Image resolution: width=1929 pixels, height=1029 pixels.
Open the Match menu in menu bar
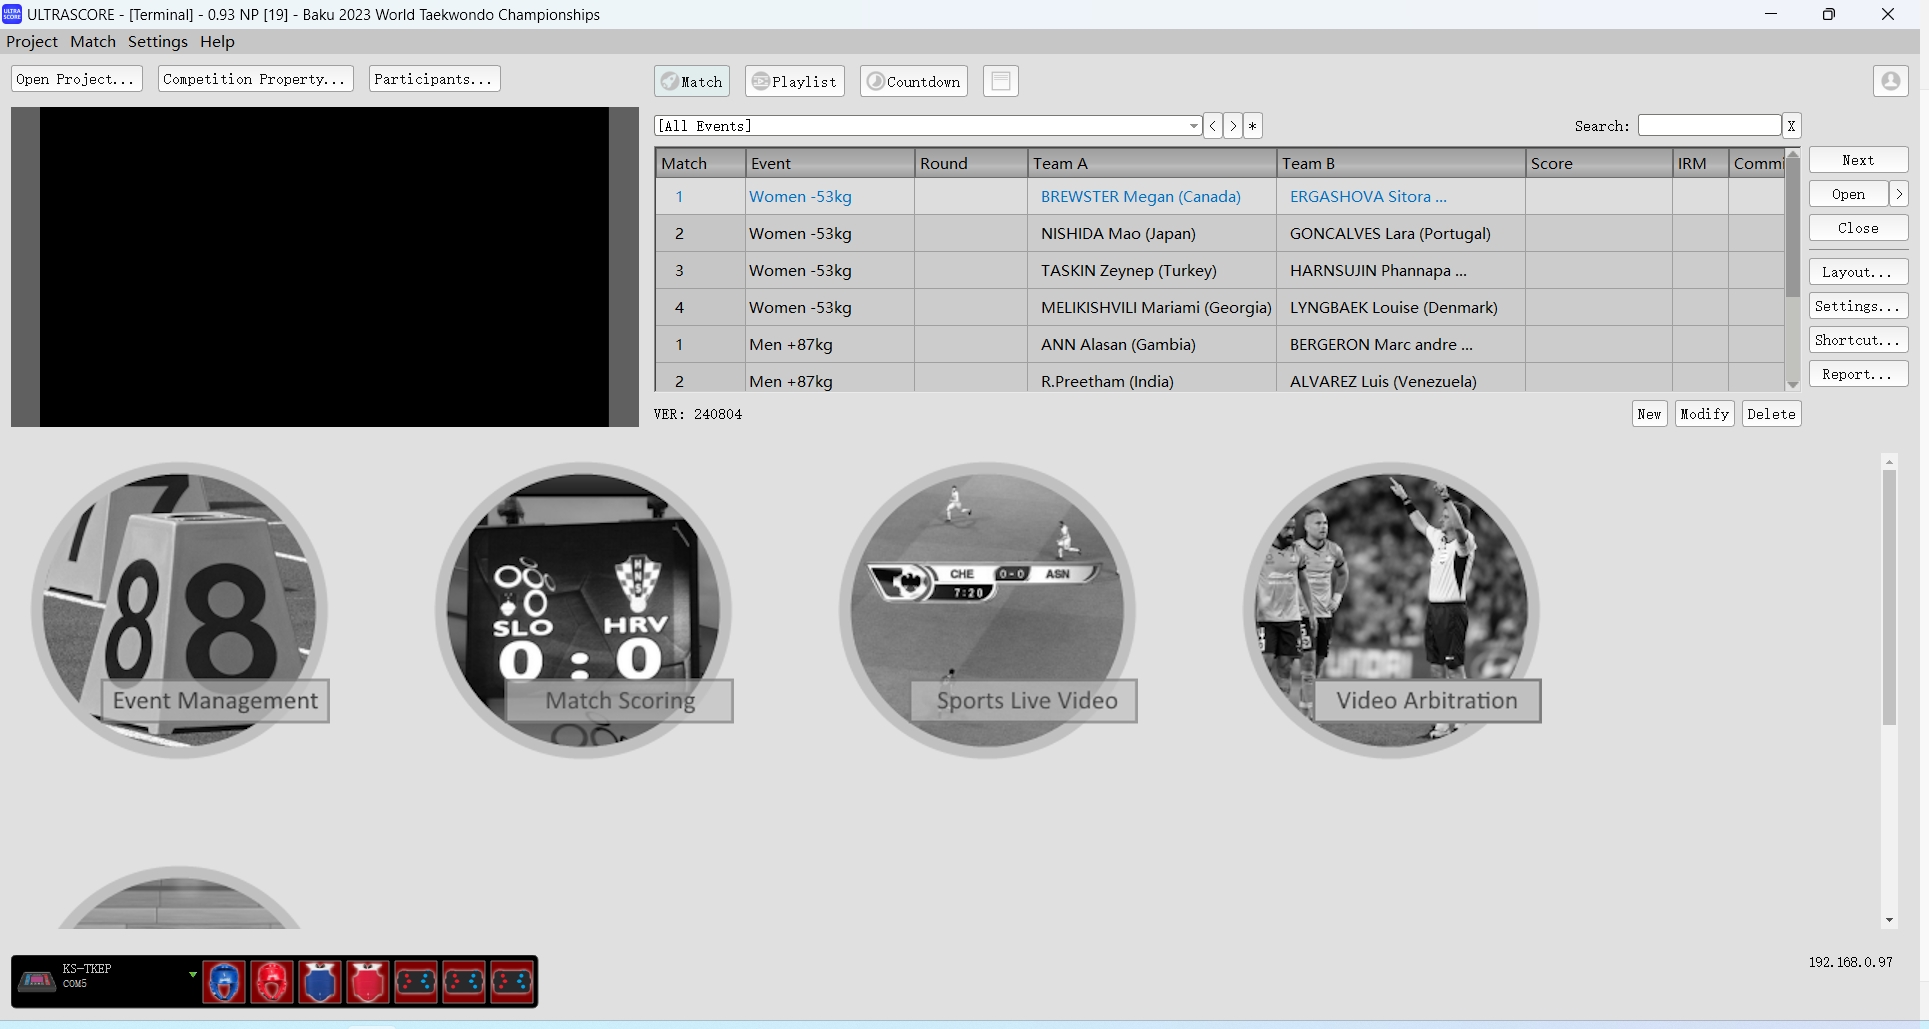click(x=93, y=41)
